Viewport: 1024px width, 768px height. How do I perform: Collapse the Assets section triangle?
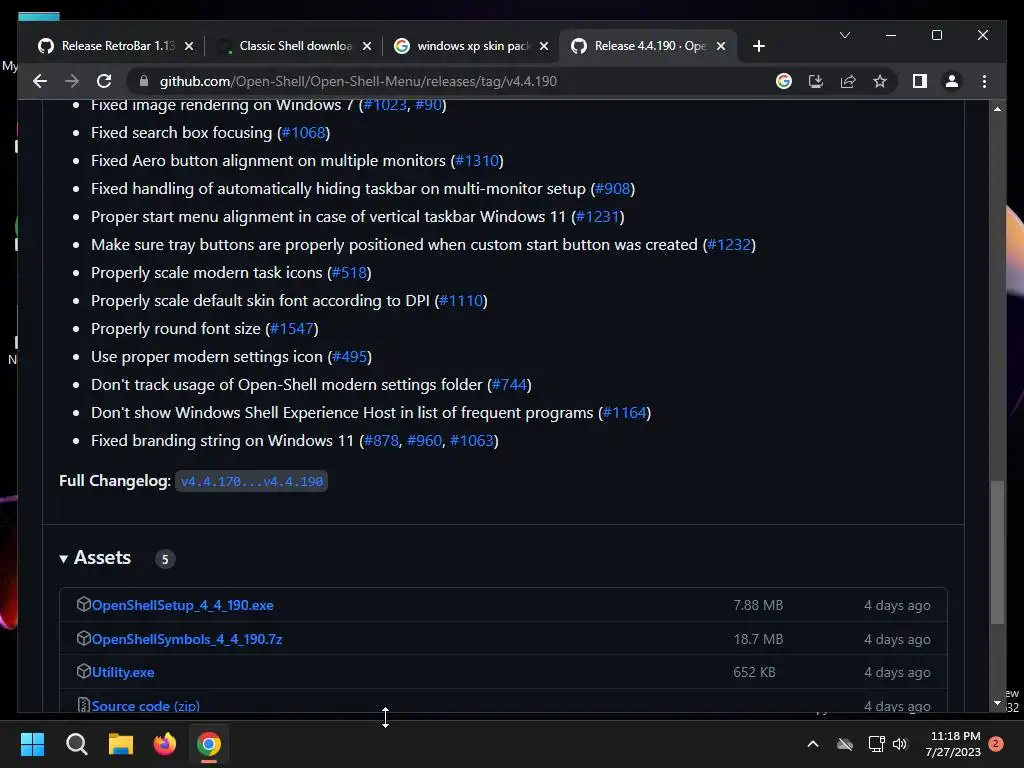tap(63, 559)
